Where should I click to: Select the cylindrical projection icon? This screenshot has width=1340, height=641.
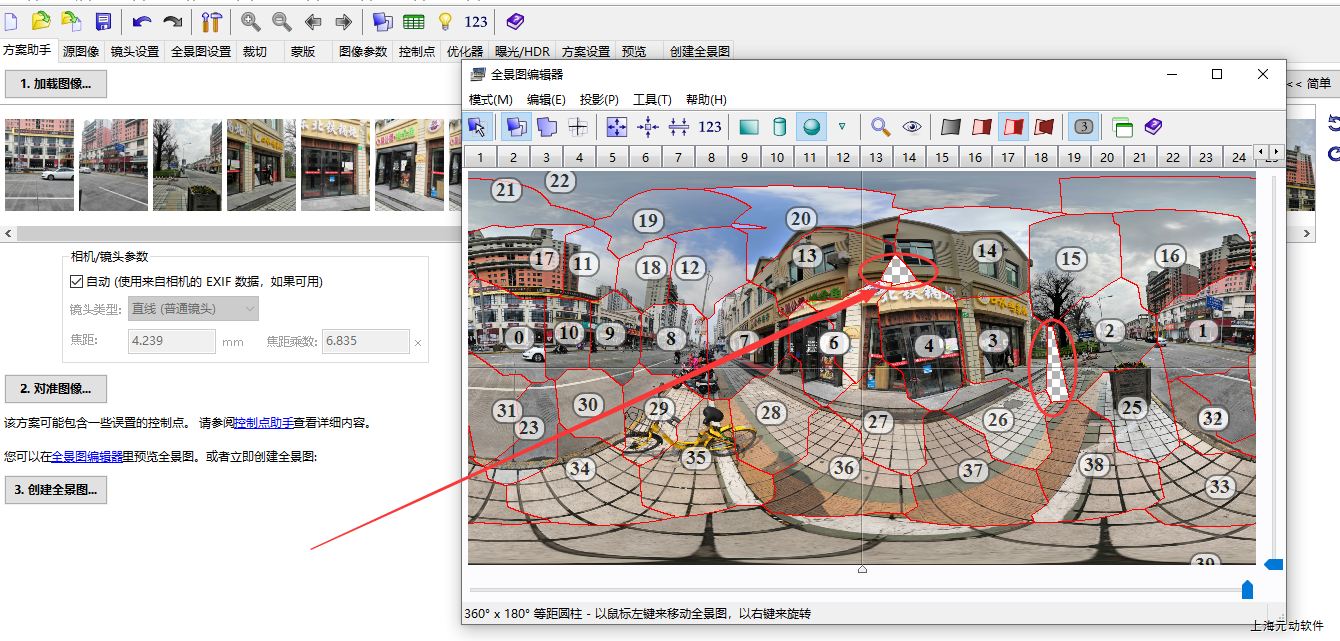[780, 127]
